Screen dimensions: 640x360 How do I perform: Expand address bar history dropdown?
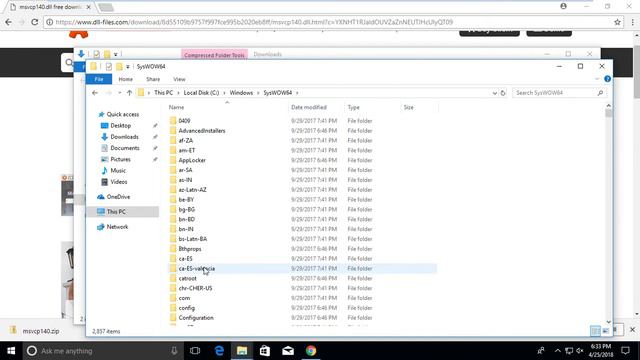(x=495, y=93)
